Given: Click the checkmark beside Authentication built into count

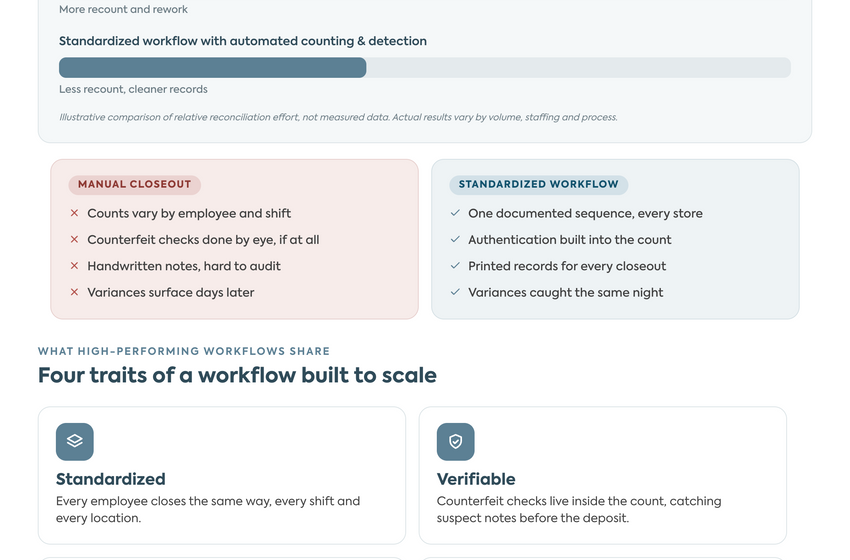Looking at the screenshot, I should click(455, 239).
